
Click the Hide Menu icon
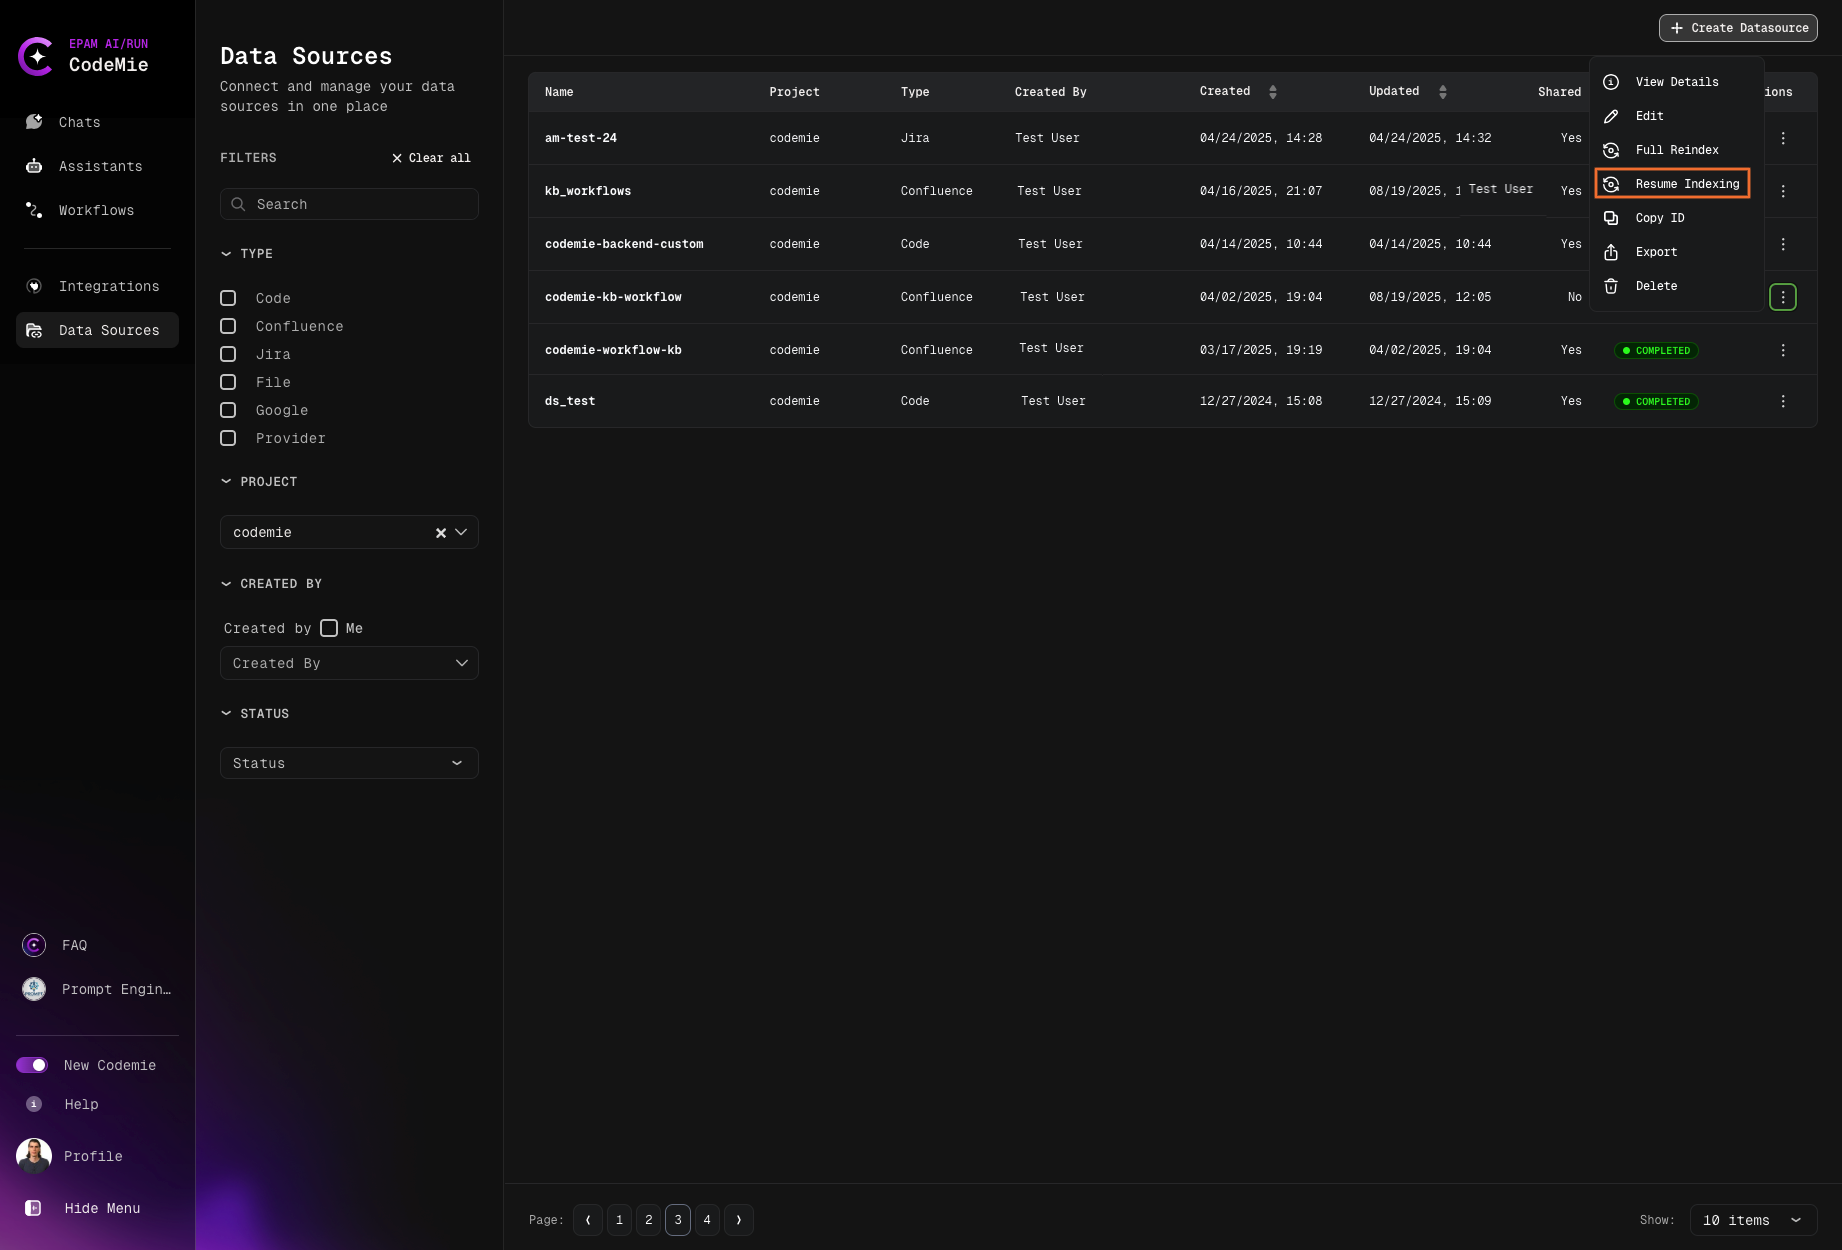click(34, 1208)
